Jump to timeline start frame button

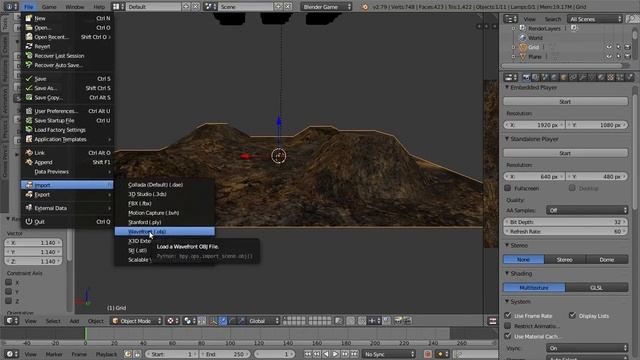tap(308, 354)
